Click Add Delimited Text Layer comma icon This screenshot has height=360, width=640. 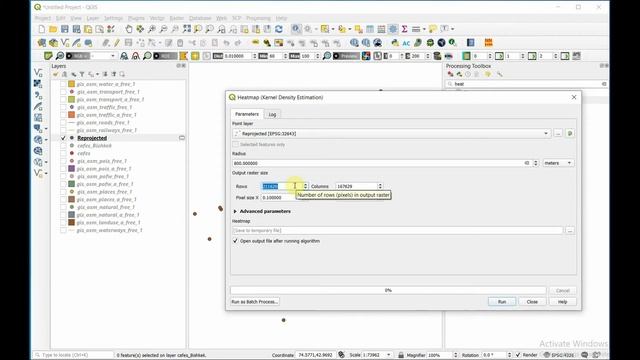38,95
